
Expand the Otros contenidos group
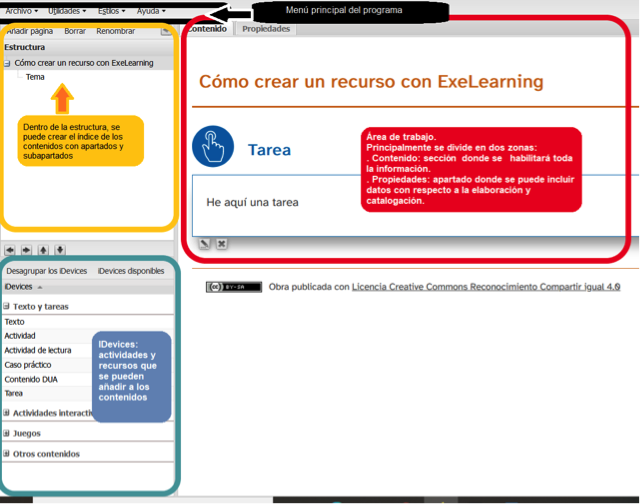tap(7, 453)
